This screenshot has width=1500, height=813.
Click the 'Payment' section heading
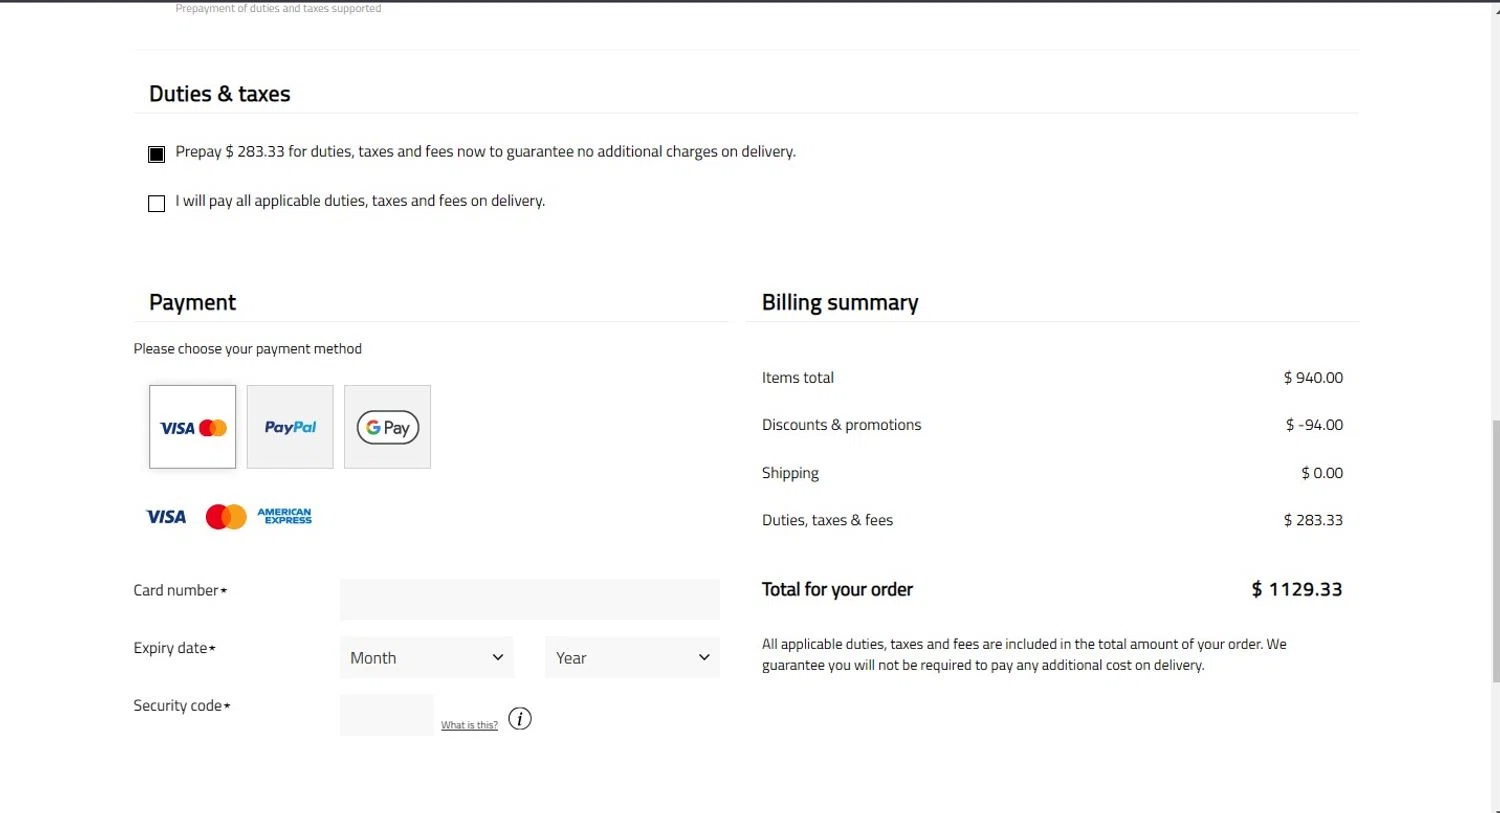point(192,303)
